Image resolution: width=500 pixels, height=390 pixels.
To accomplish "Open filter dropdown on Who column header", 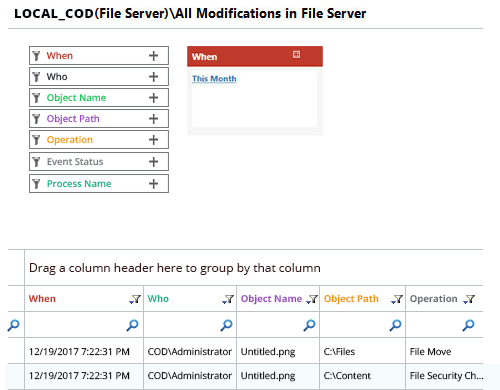I will click(x=228, y=299).
